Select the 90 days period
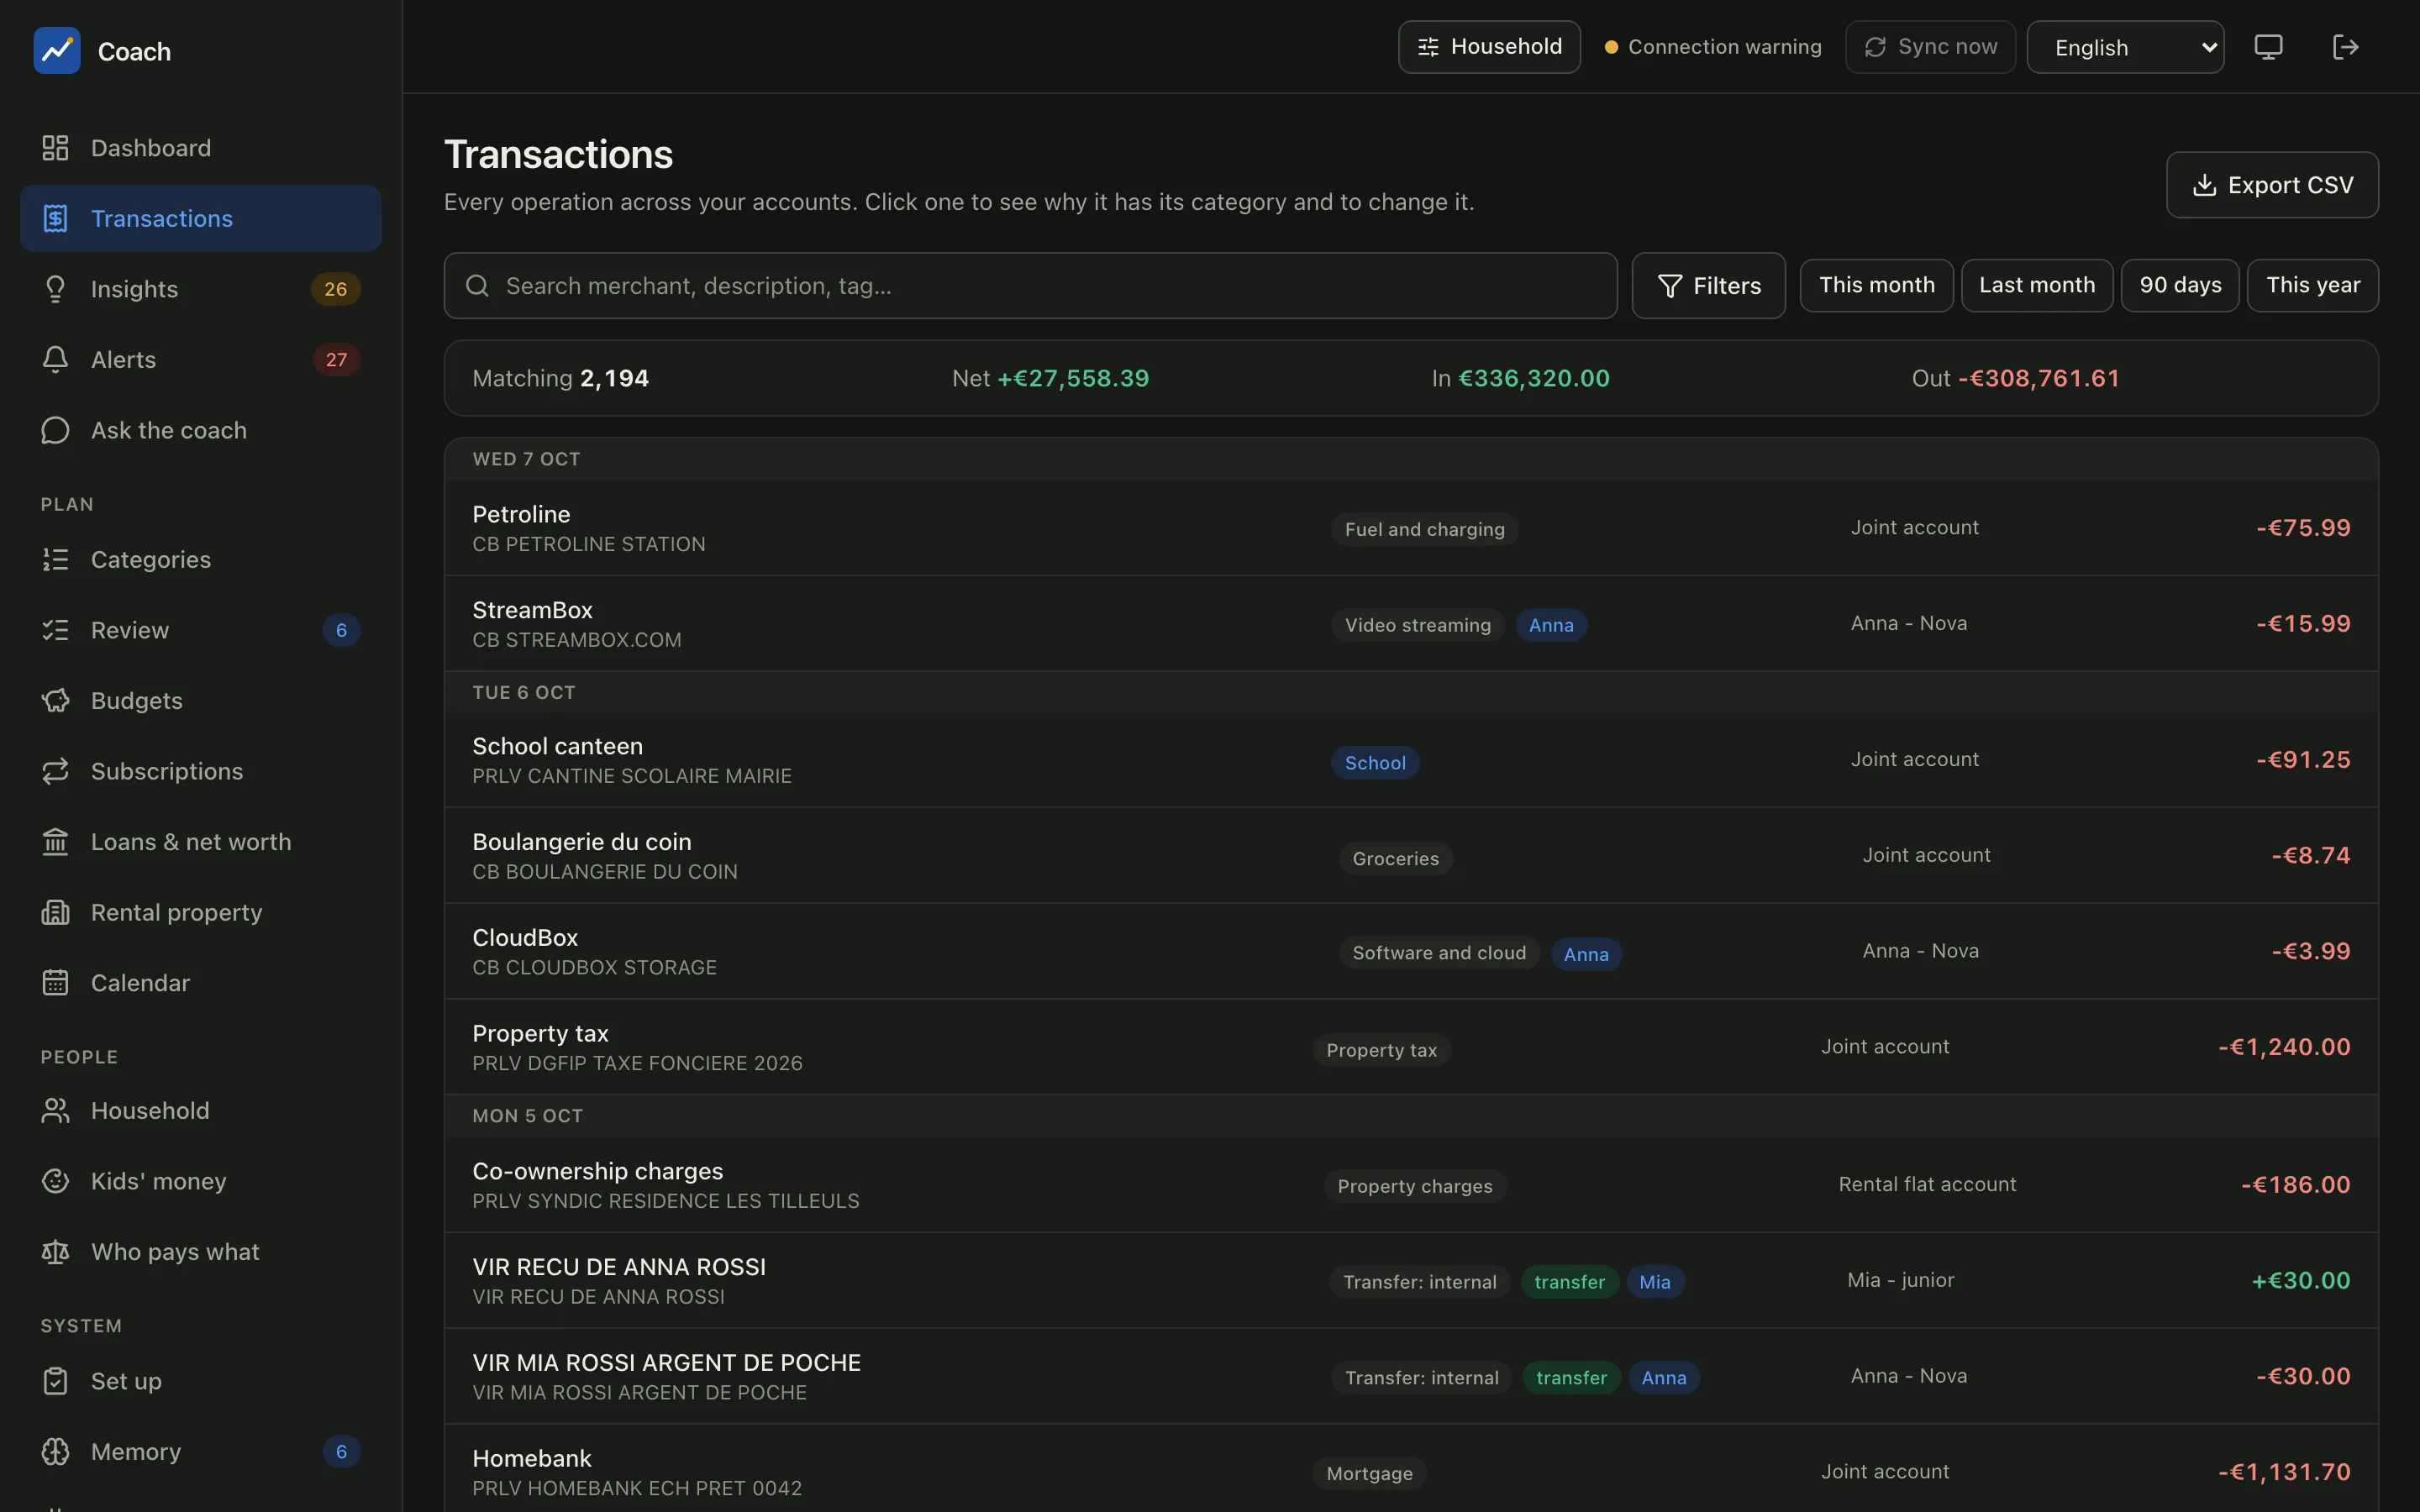The height and width of the screenshot is (1512, 2420). 2180,286
